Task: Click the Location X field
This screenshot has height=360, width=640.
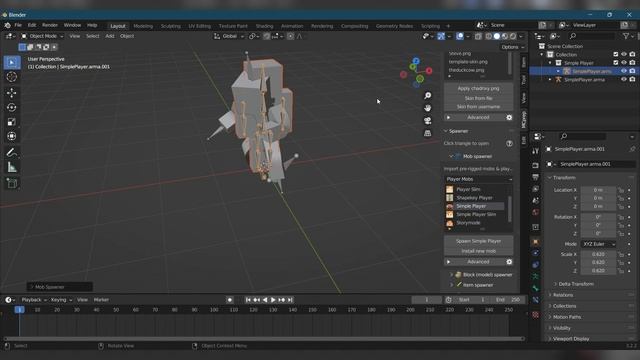Action: (598, 190)
